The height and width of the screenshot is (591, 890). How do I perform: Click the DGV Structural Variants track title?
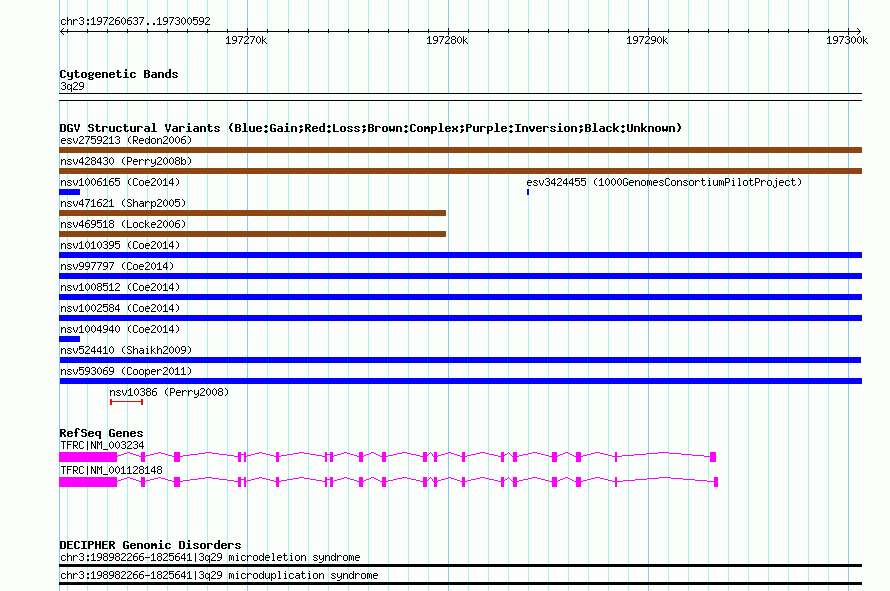pos(371,128)
